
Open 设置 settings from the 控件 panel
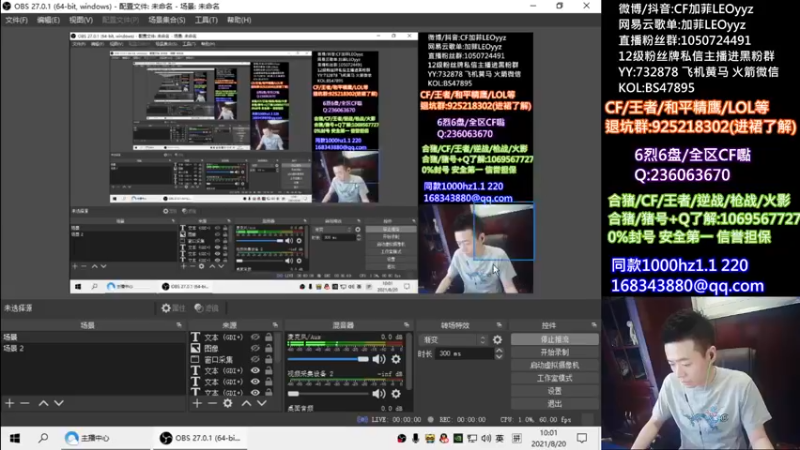point(555,391)
